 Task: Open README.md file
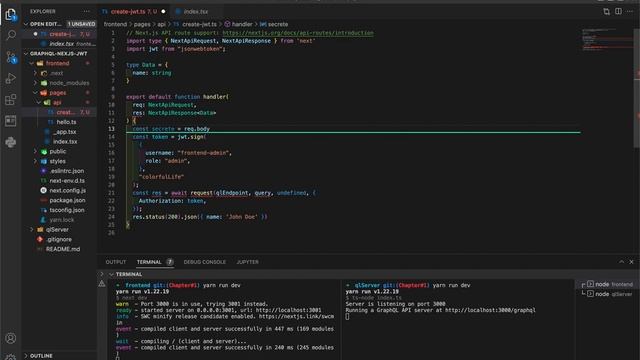(59, 249)
